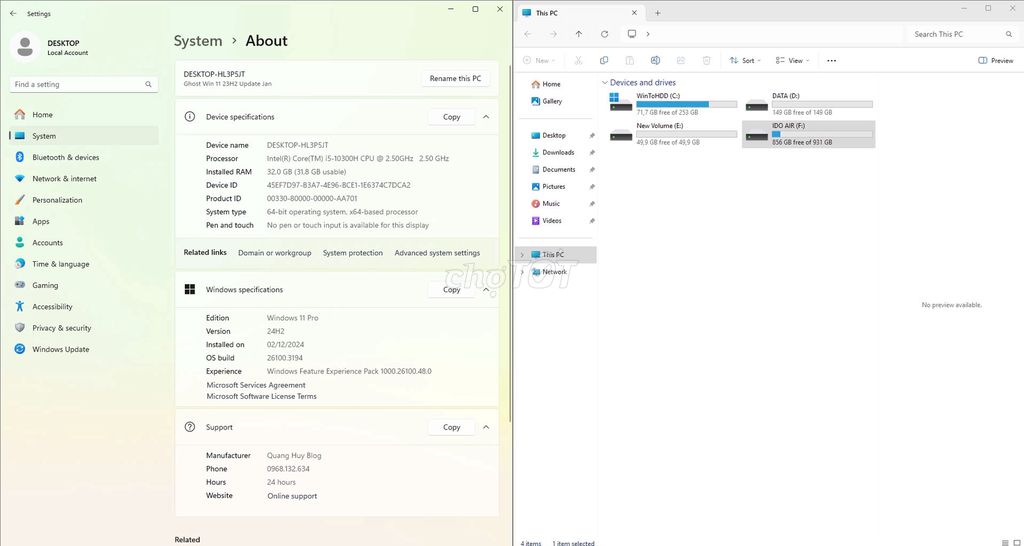Image resolution: width=1024 pixels, height=546 pixels.
Task: Click the search magnifier in Find a setting
Action: [148, 84]
